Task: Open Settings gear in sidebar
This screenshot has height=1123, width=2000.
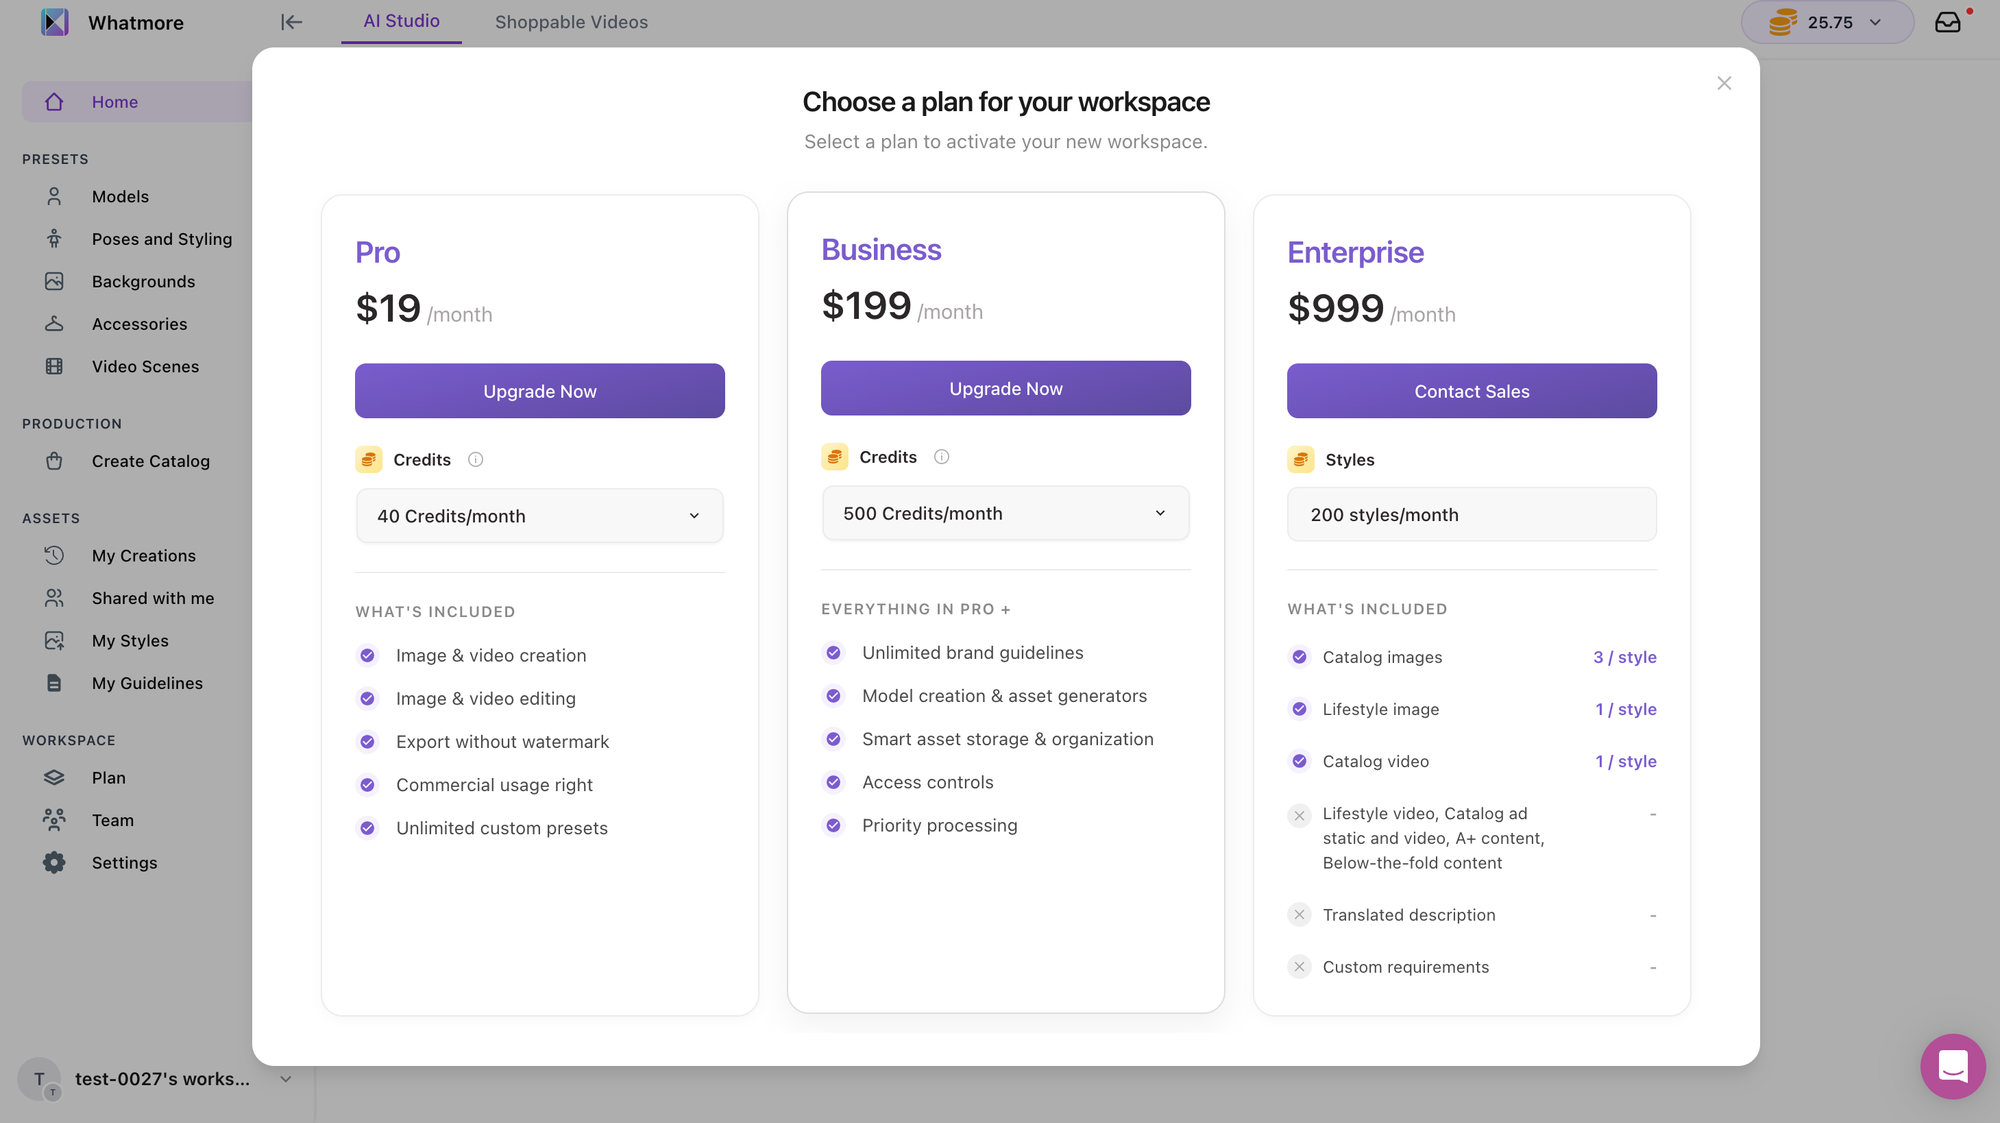Action: 54,863
